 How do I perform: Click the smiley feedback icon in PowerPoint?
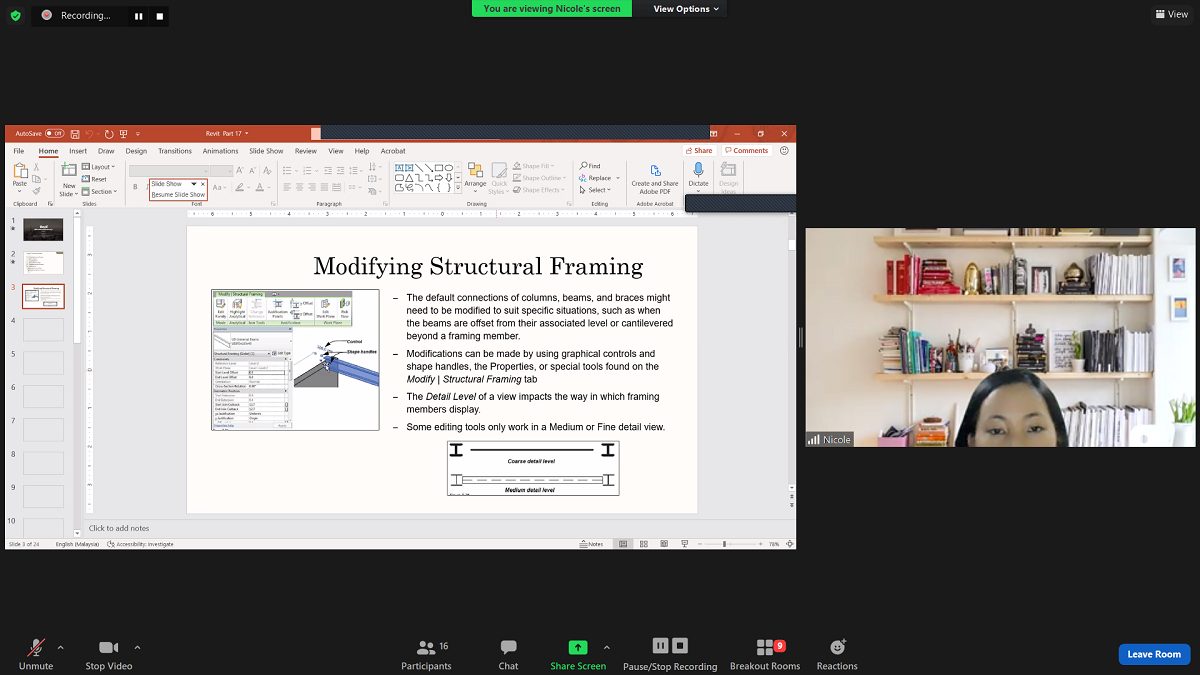[784, 151]
